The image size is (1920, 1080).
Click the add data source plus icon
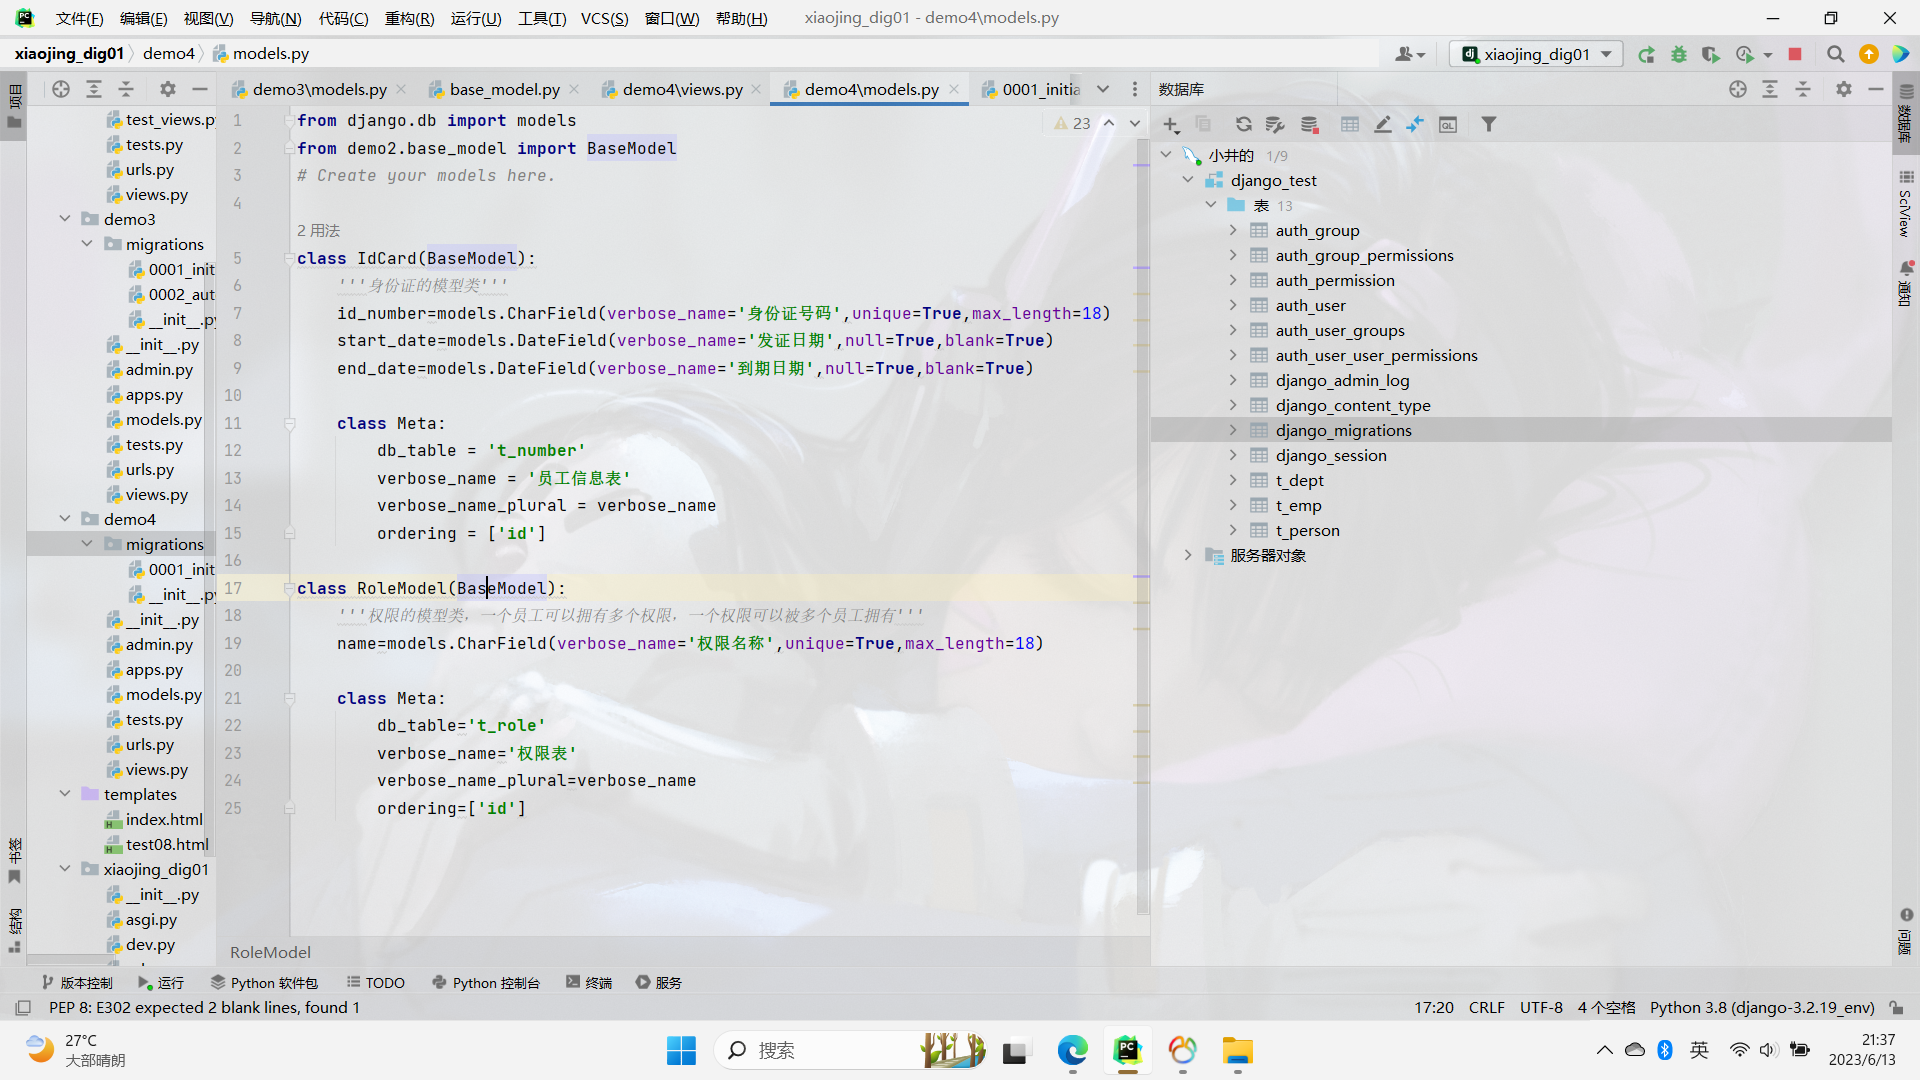pos(1171,124)
